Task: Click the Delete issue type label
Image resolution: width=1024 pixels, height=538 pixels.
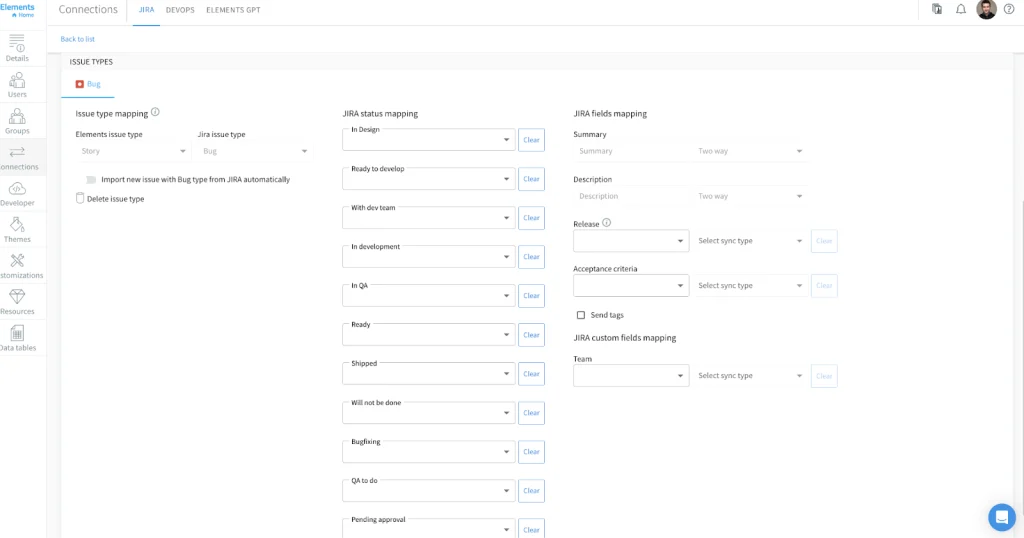Action: 116,198
